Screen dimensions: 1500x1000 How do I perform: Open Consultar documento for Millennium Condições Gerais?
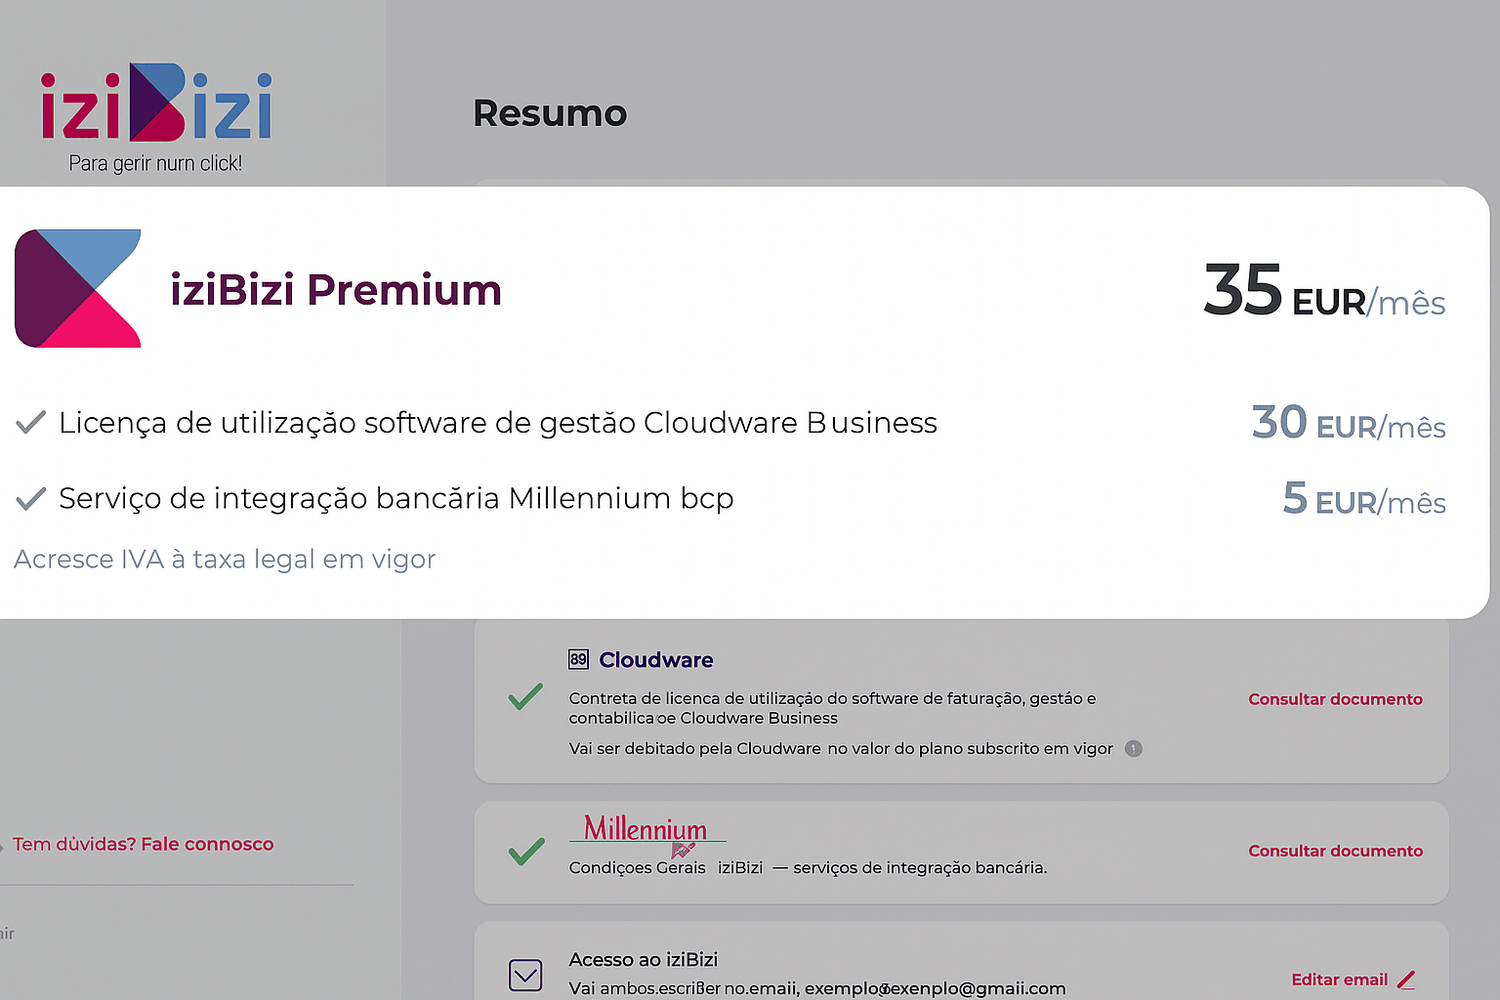1335,851
